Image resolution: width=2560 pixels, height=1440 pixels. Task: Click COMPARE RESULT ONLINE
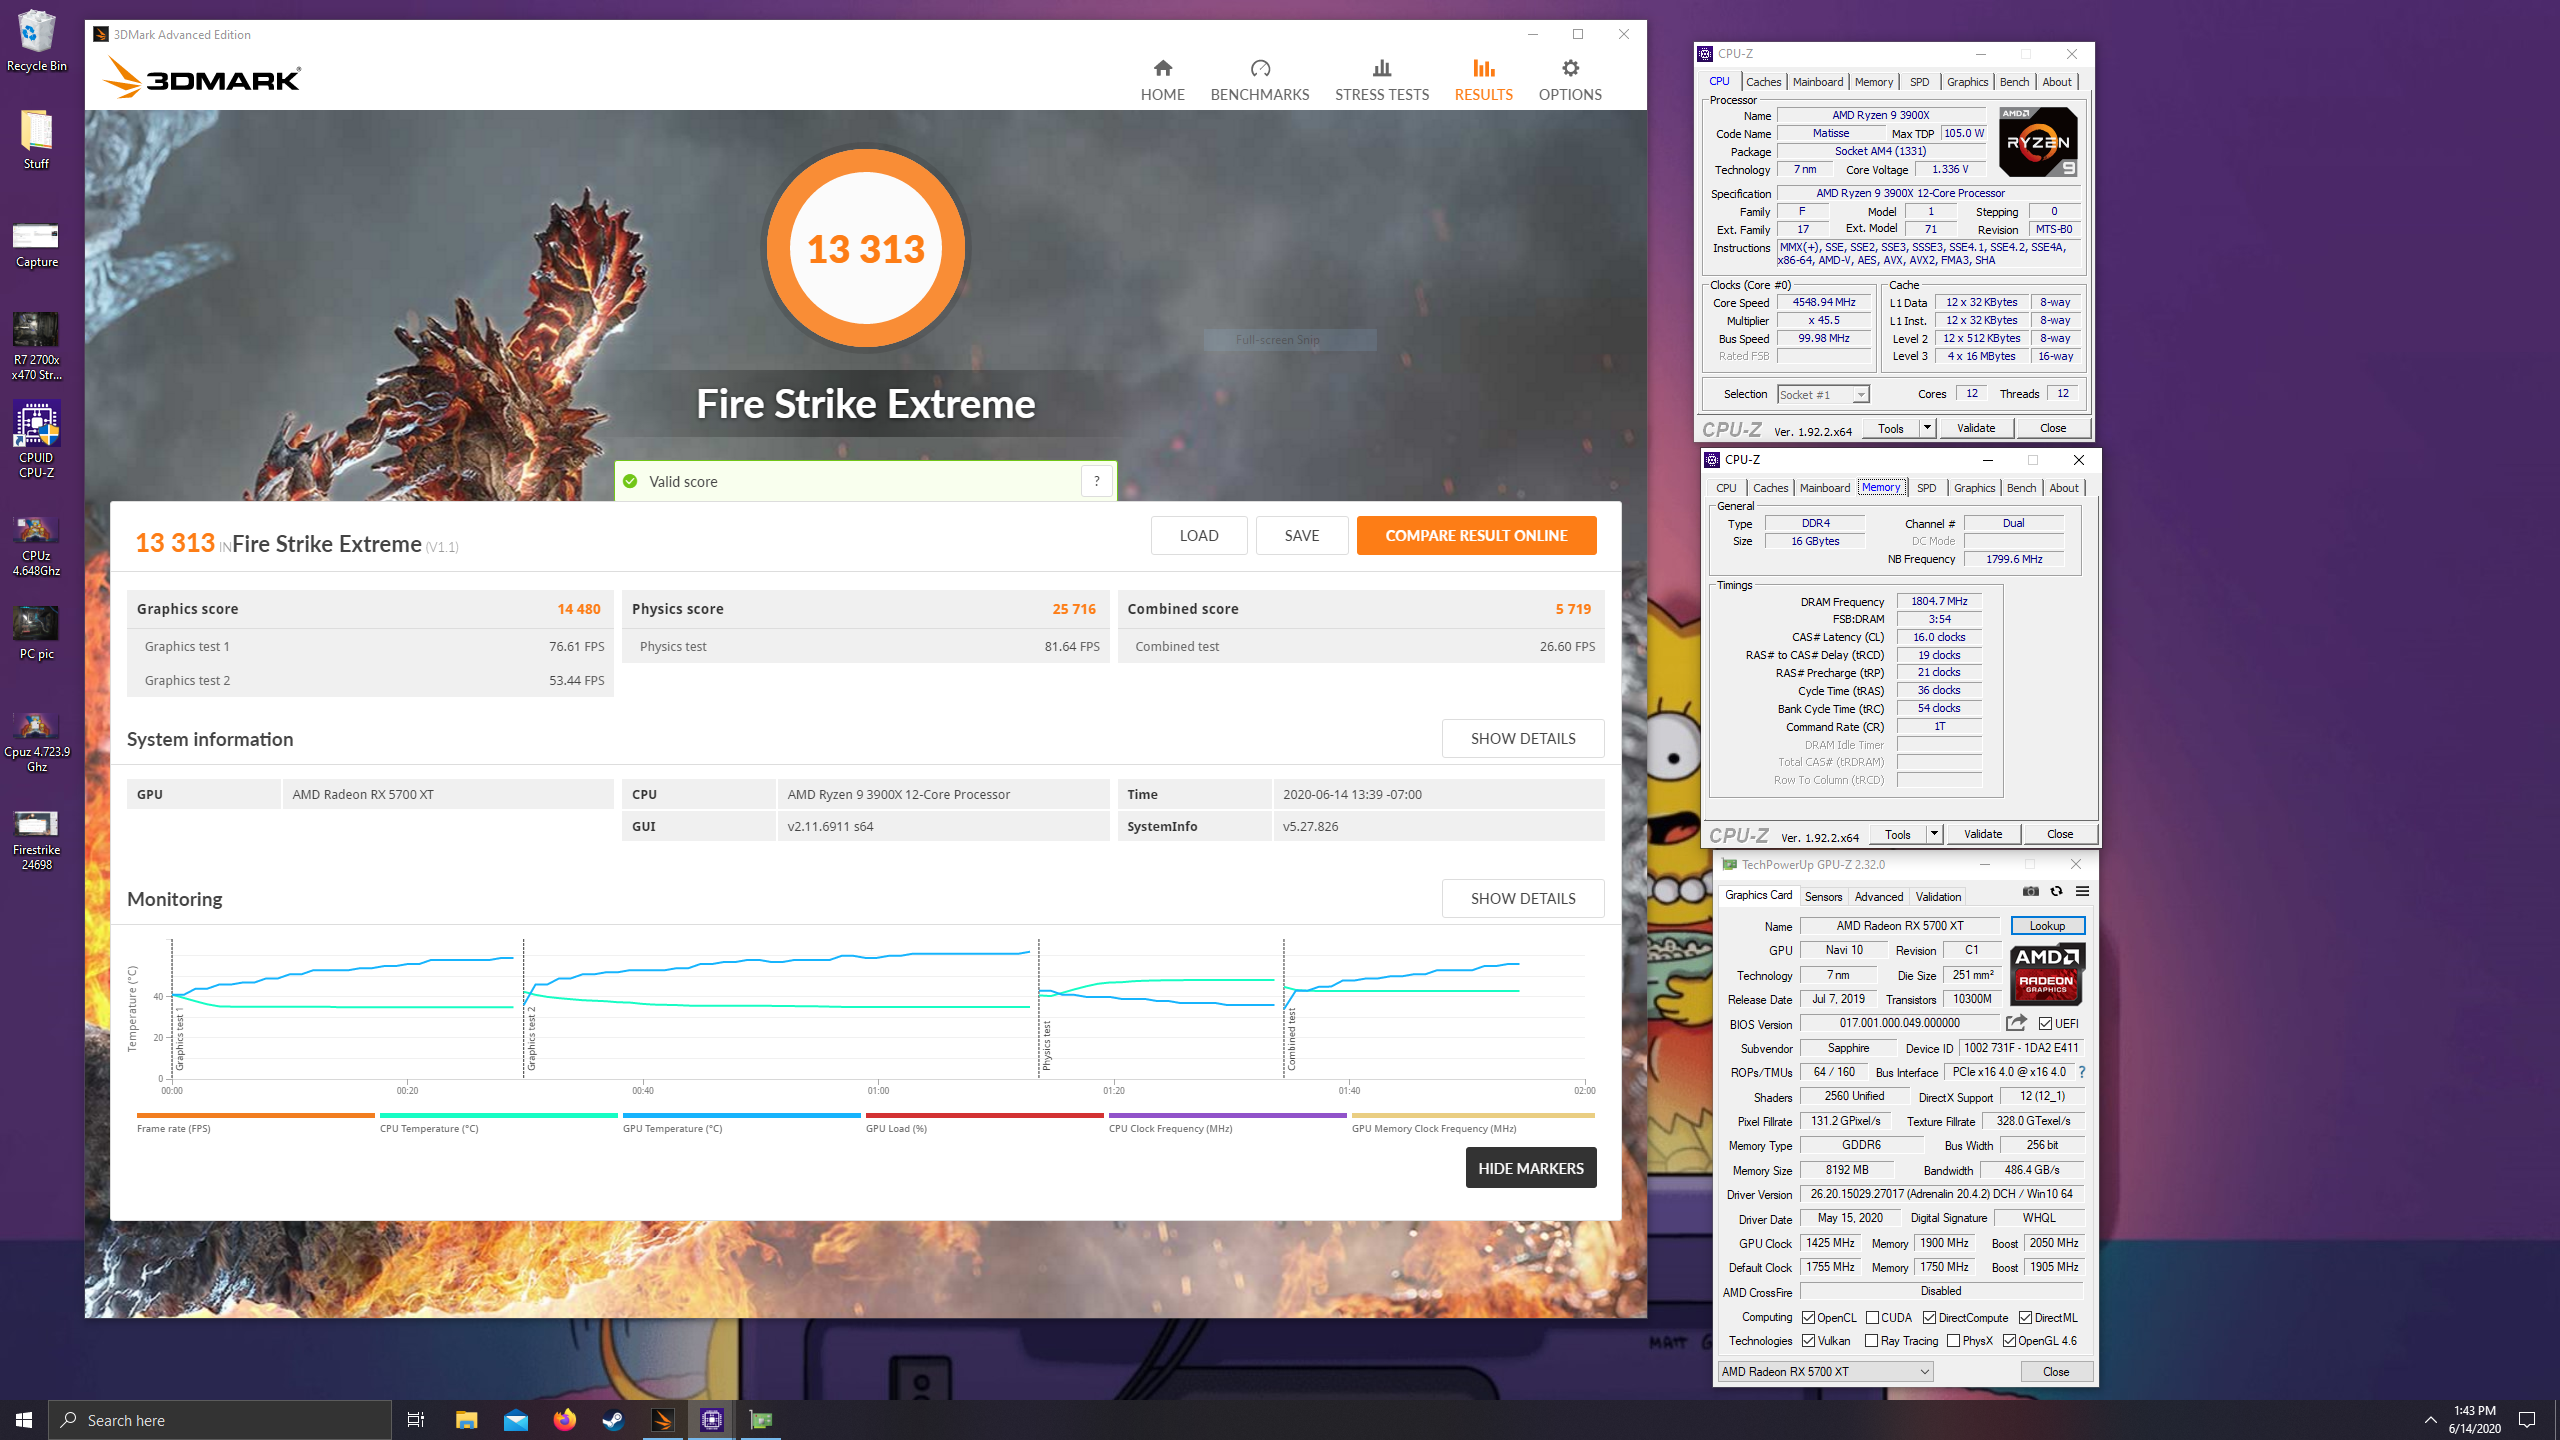pos(1476,535)
